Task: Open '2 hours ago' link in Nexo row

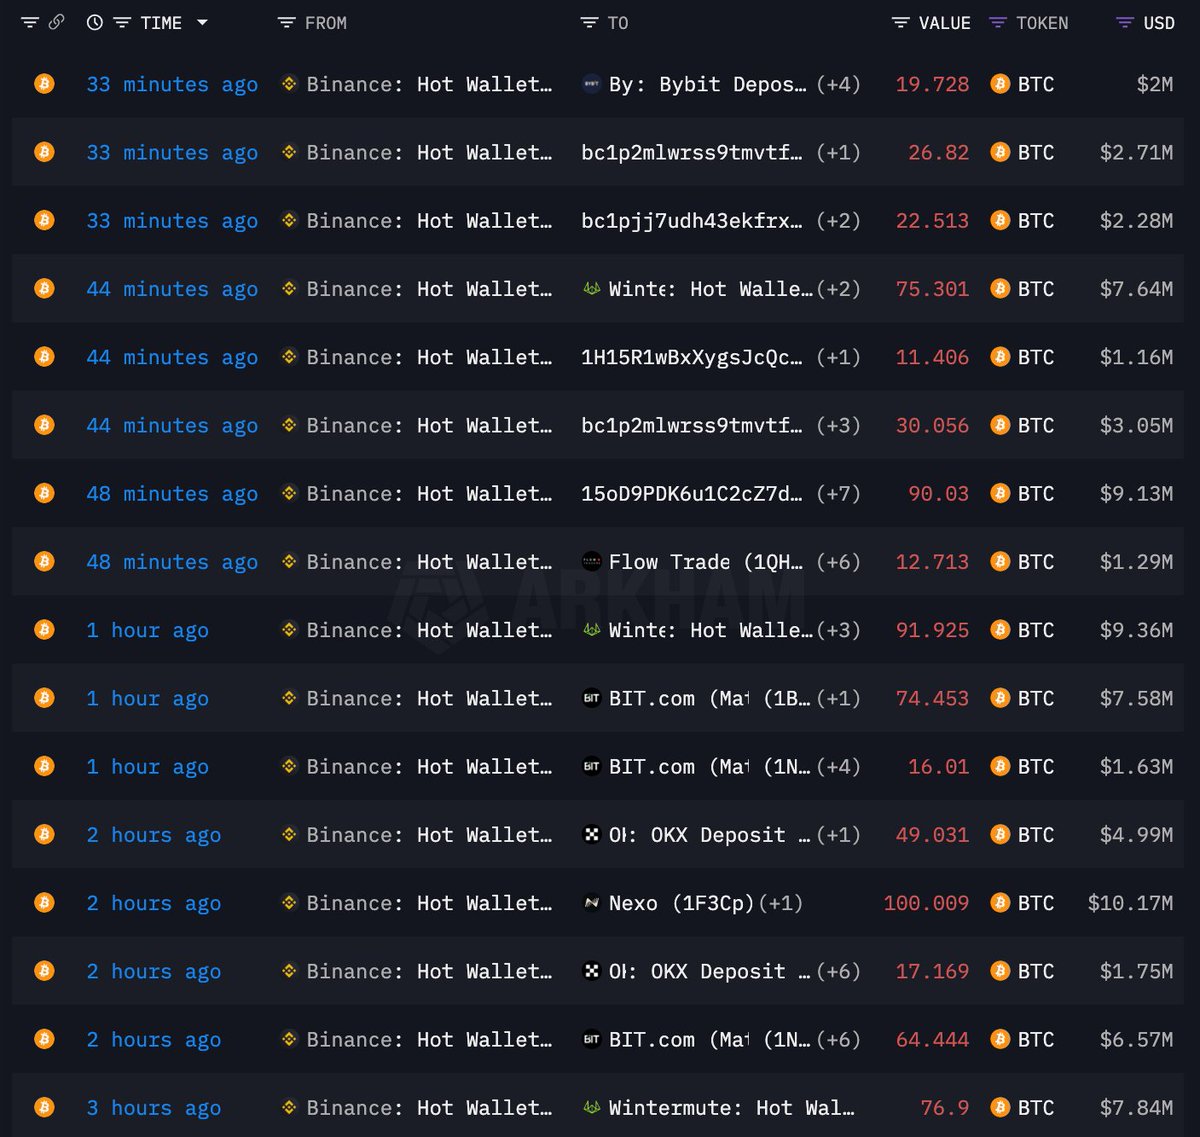Action: click(153, 904)
